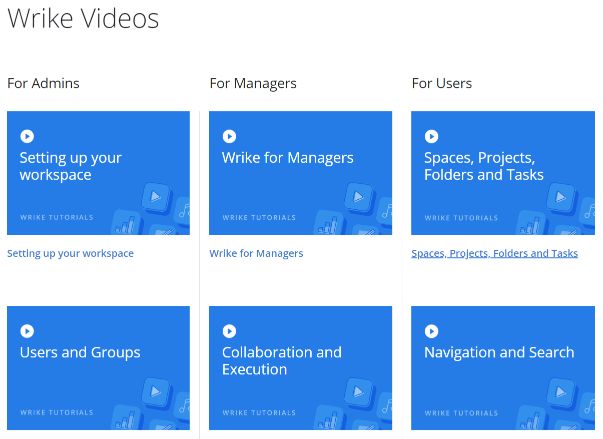Click play icon on Users and Groups card
The width and height of the screenshot is (603, 439).
tap(27, 331)
